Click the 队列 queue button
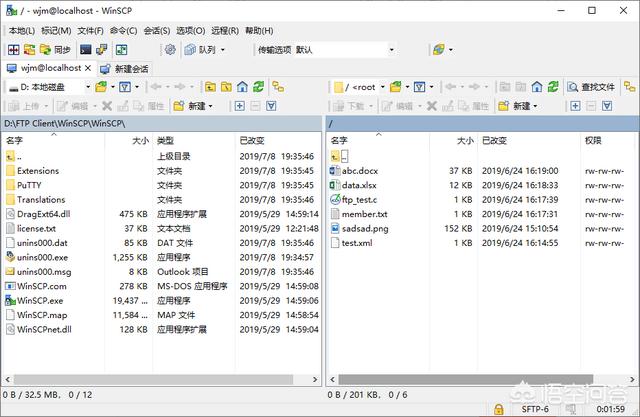Image resolution: width=640 pixels, height=417 pixels. tap(200, 50)
